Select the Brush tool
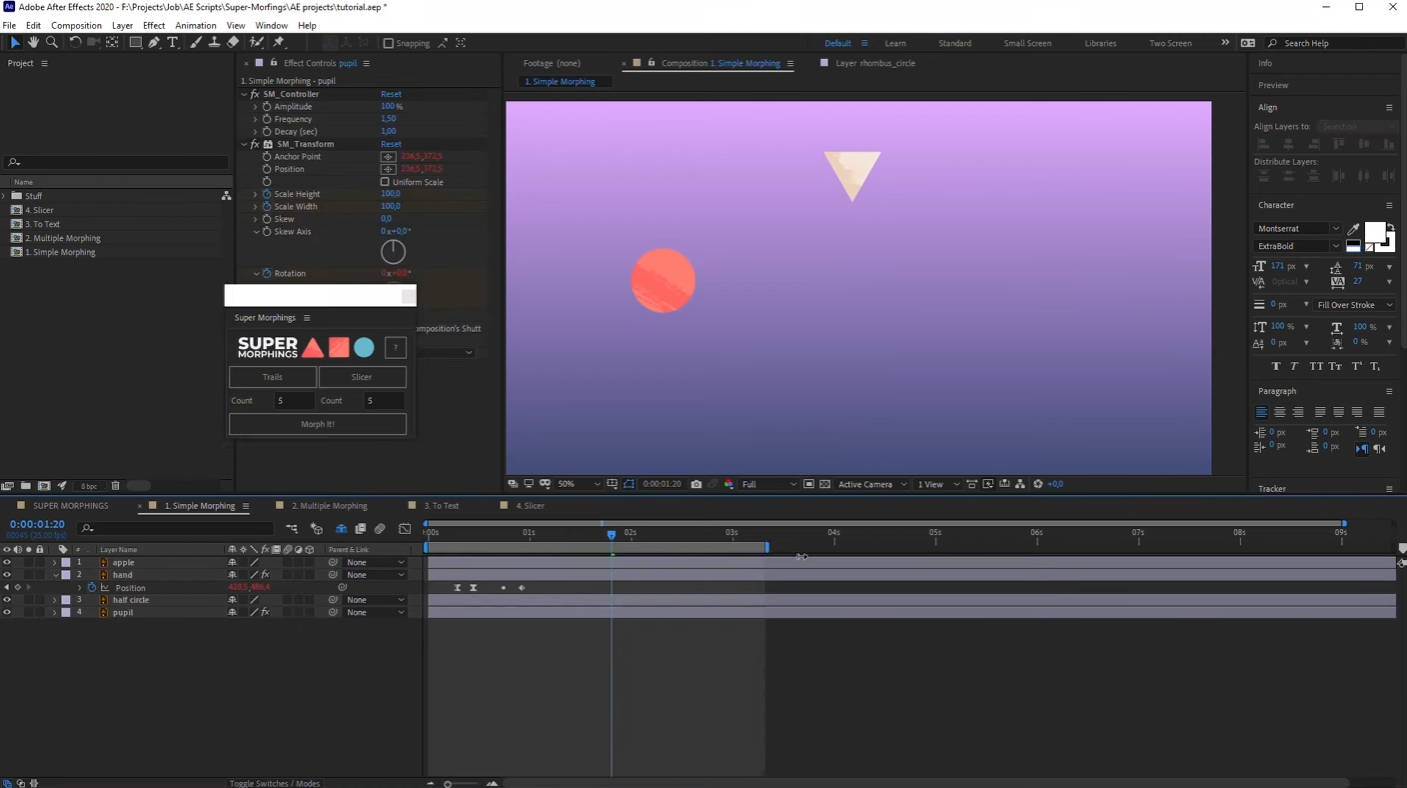The image size is (1407, 788). [x=194, y=42]
